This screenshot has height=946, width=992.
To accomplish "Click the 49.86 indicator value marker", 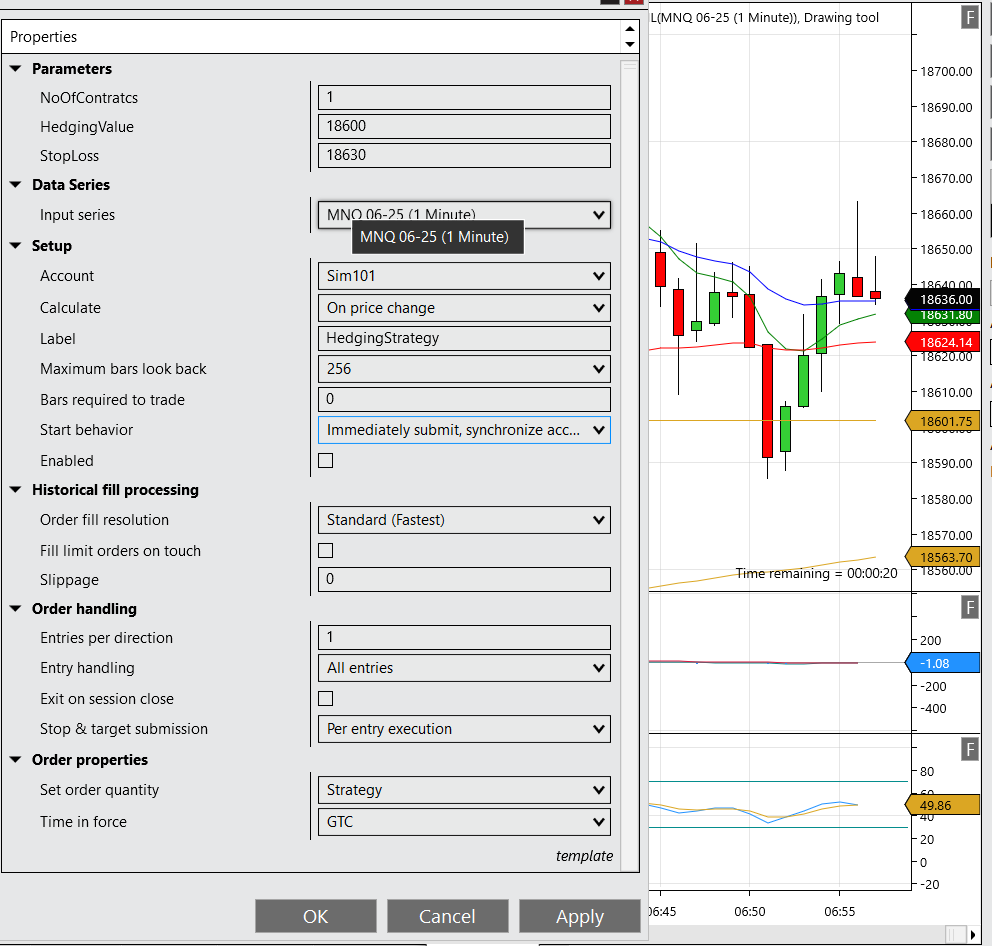I will click(943, 806).
